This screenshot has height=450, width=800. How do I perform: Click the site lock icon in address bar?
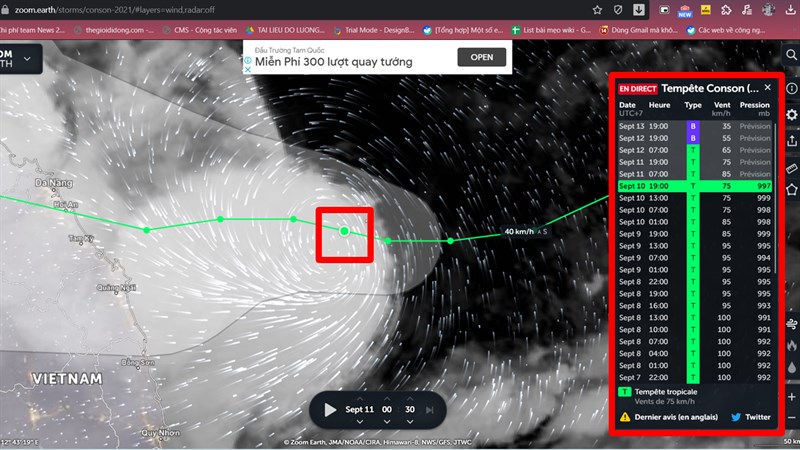click(x=5, y=10)
